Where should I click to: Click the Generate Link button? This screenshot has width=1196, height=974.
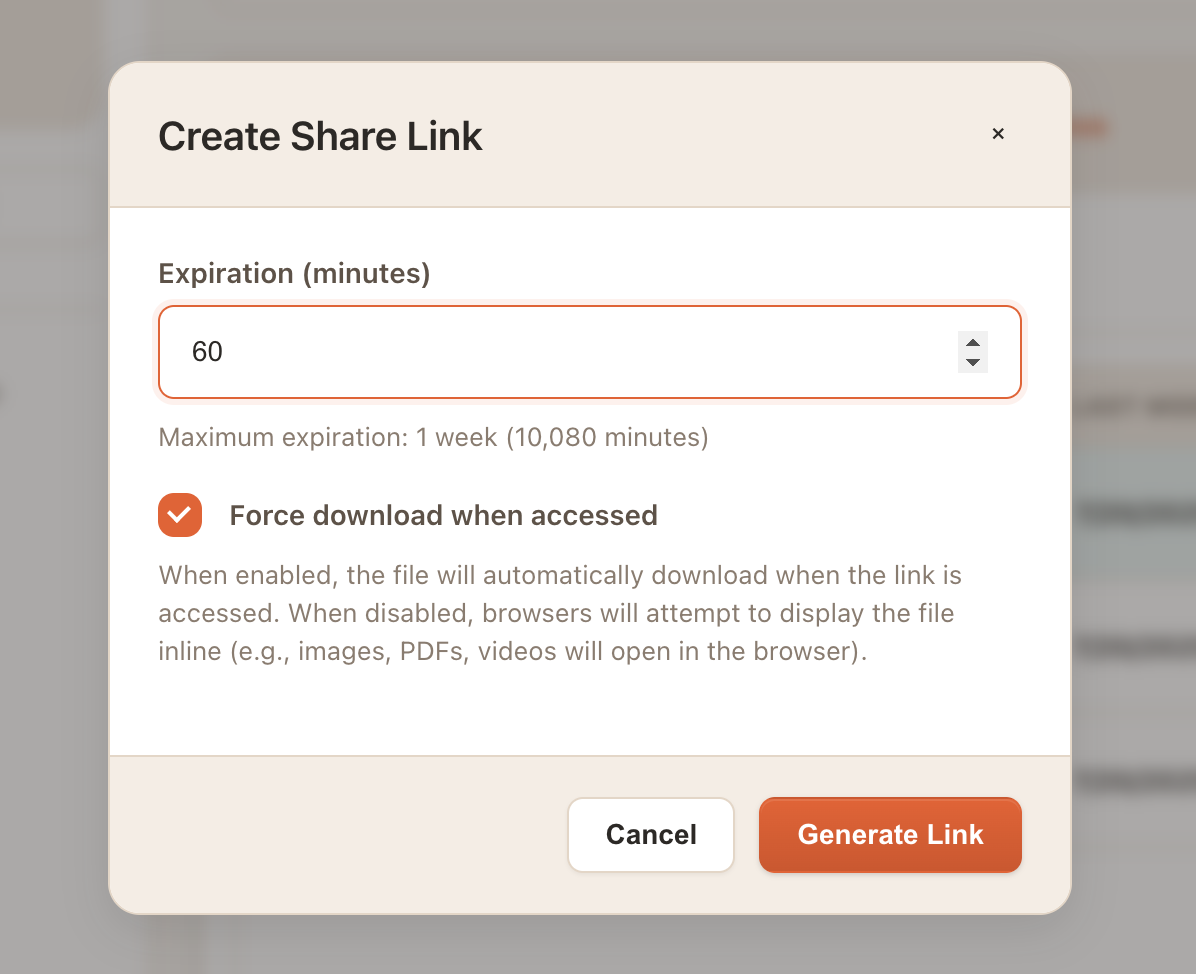coord(890,835)
